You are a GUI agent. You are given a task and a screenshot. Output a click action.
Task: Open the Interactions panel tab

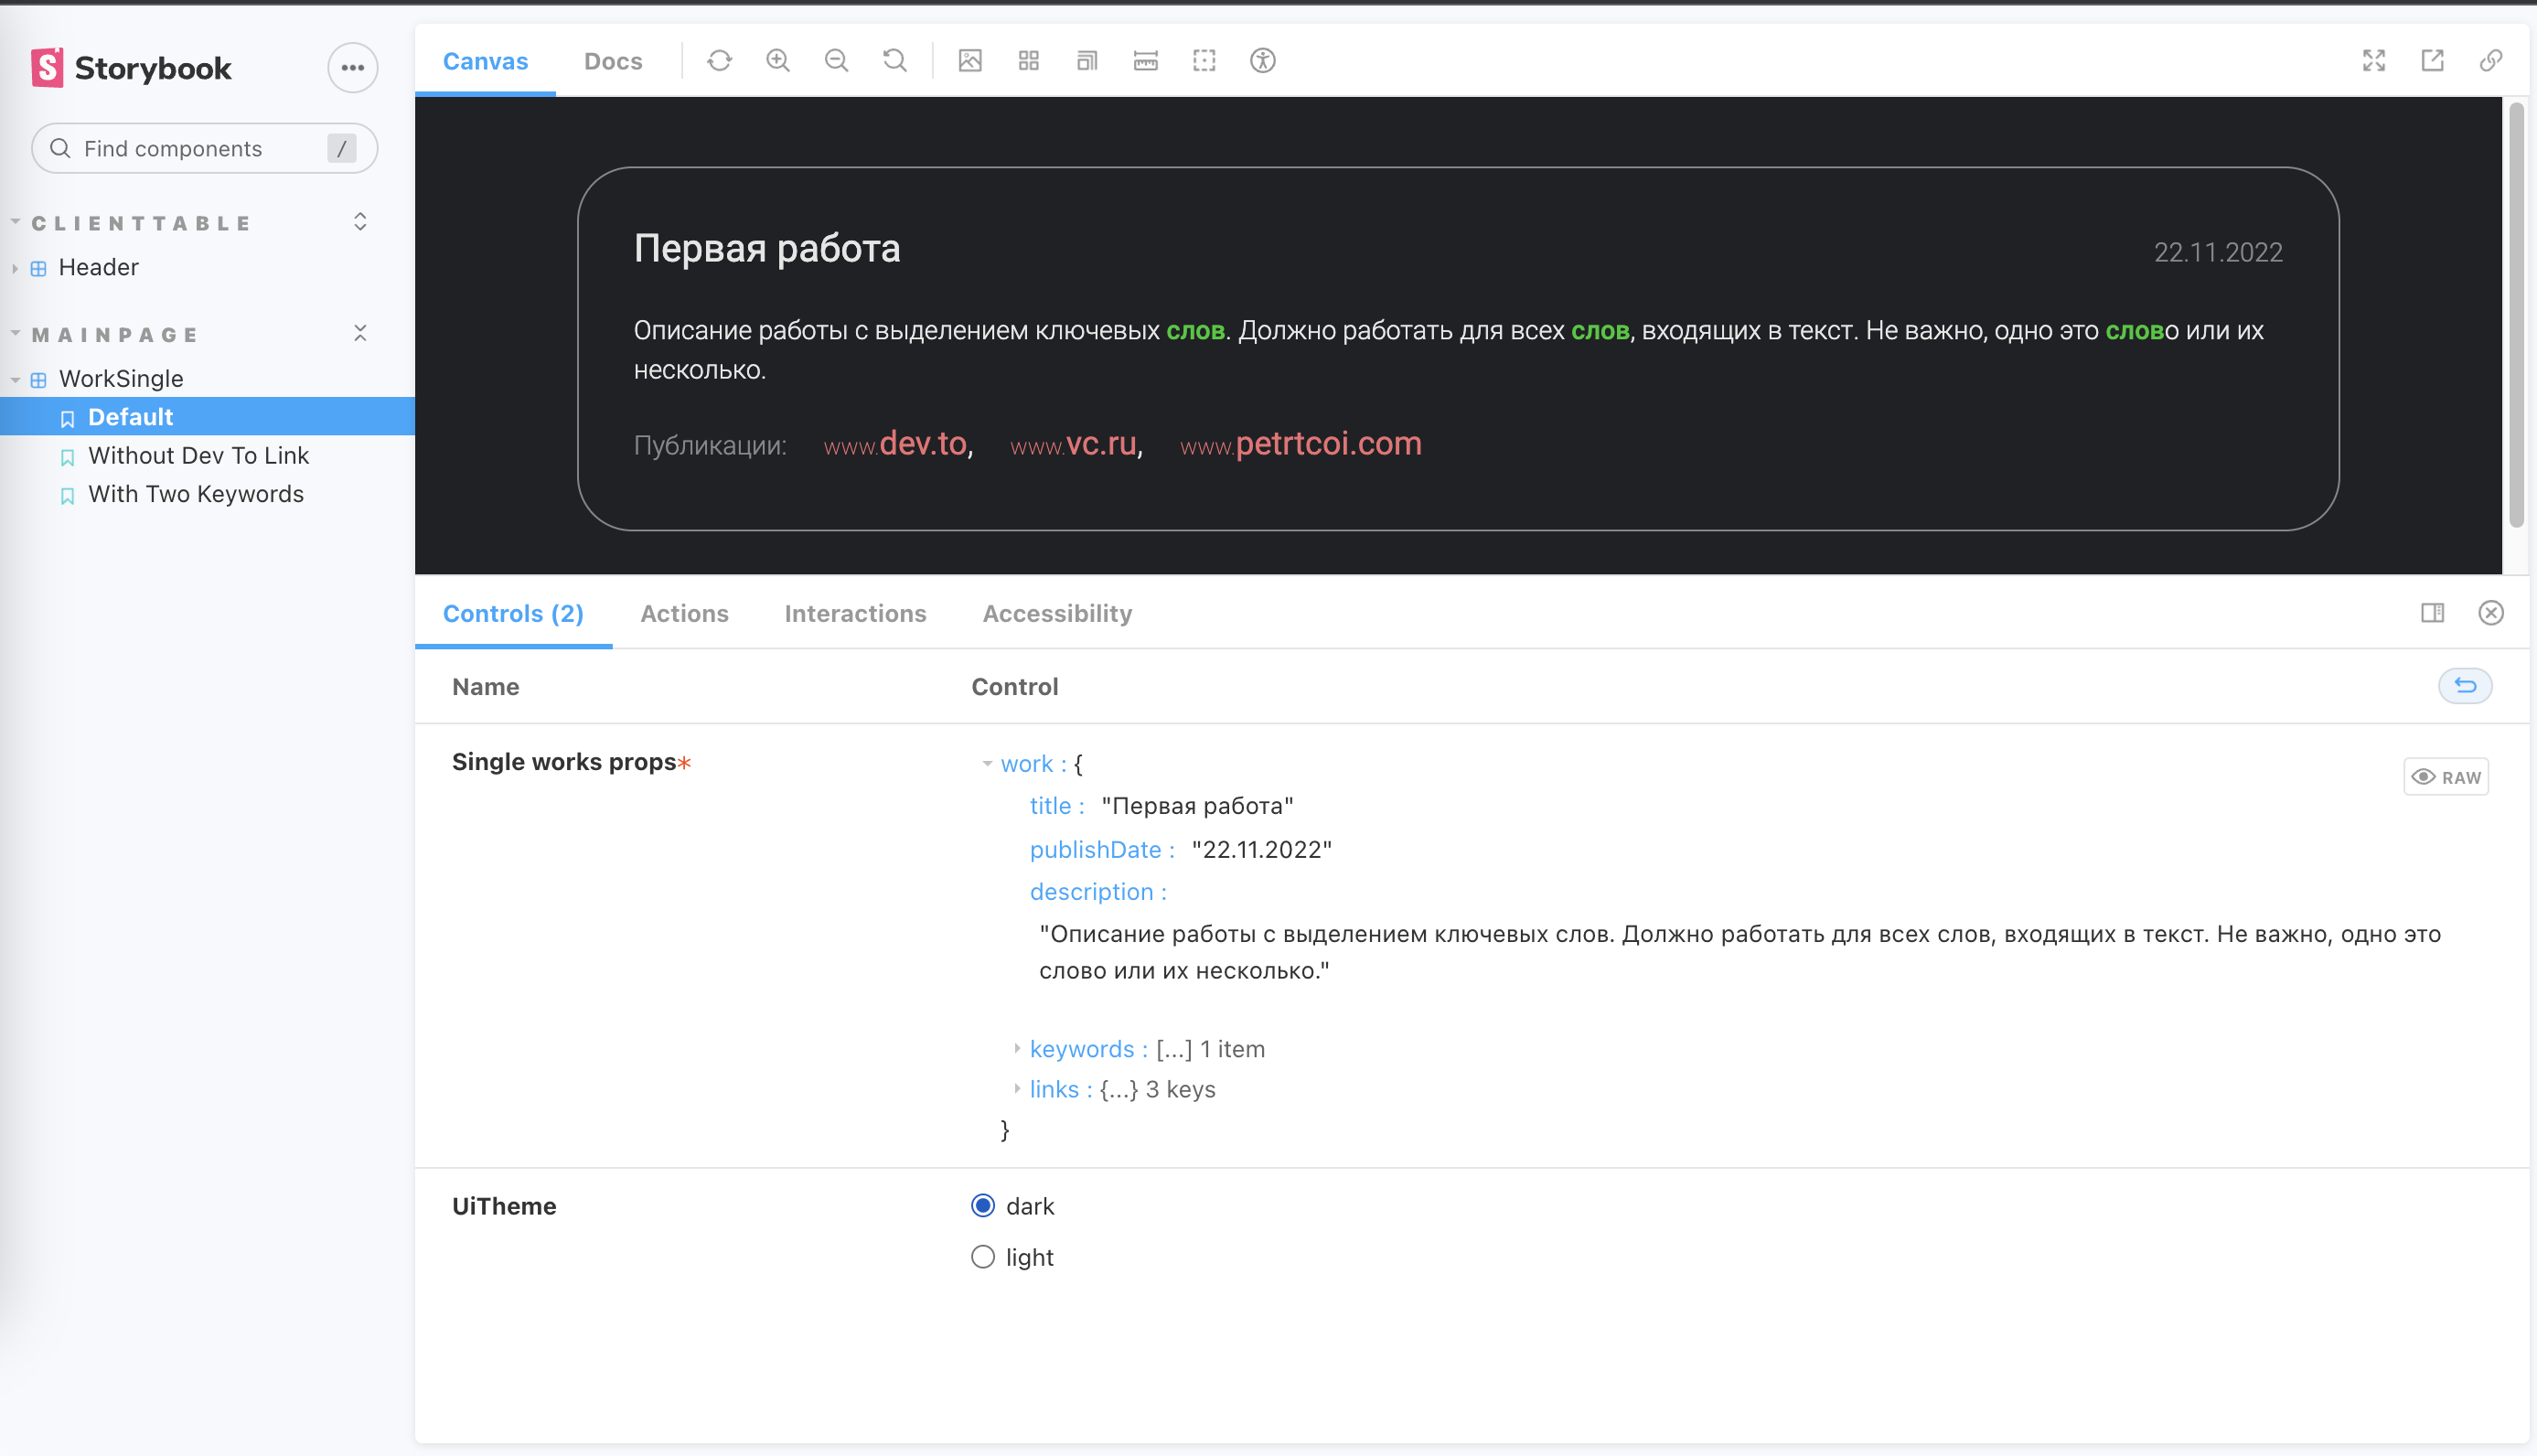(854, 613)
